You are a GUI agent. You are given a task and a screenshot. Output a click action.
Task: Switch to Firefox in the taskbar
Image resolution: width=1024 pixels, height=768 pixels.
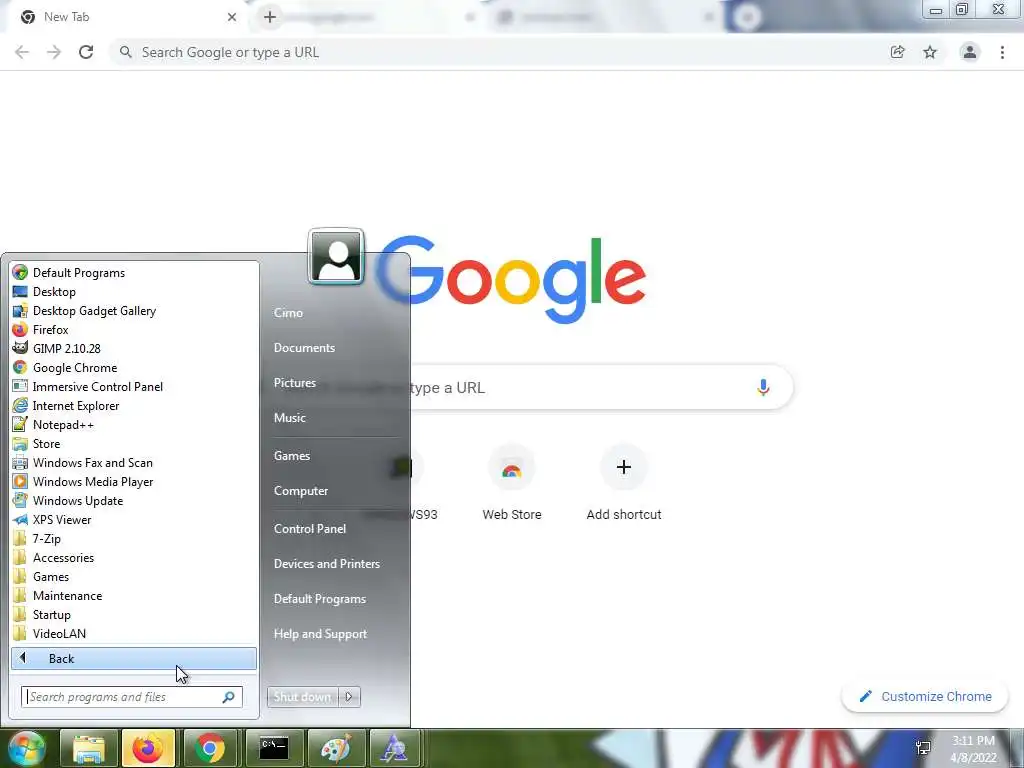148,748
